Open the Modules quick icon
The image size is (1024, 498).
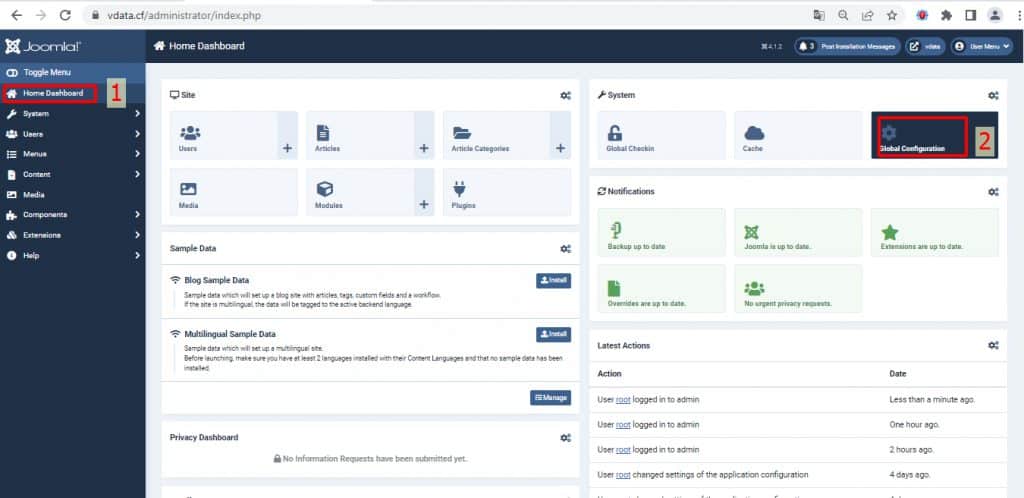point(360,193)
